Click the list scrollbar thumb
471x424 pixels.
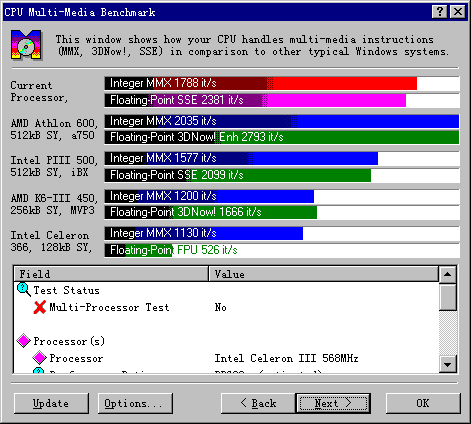[447, 297]
